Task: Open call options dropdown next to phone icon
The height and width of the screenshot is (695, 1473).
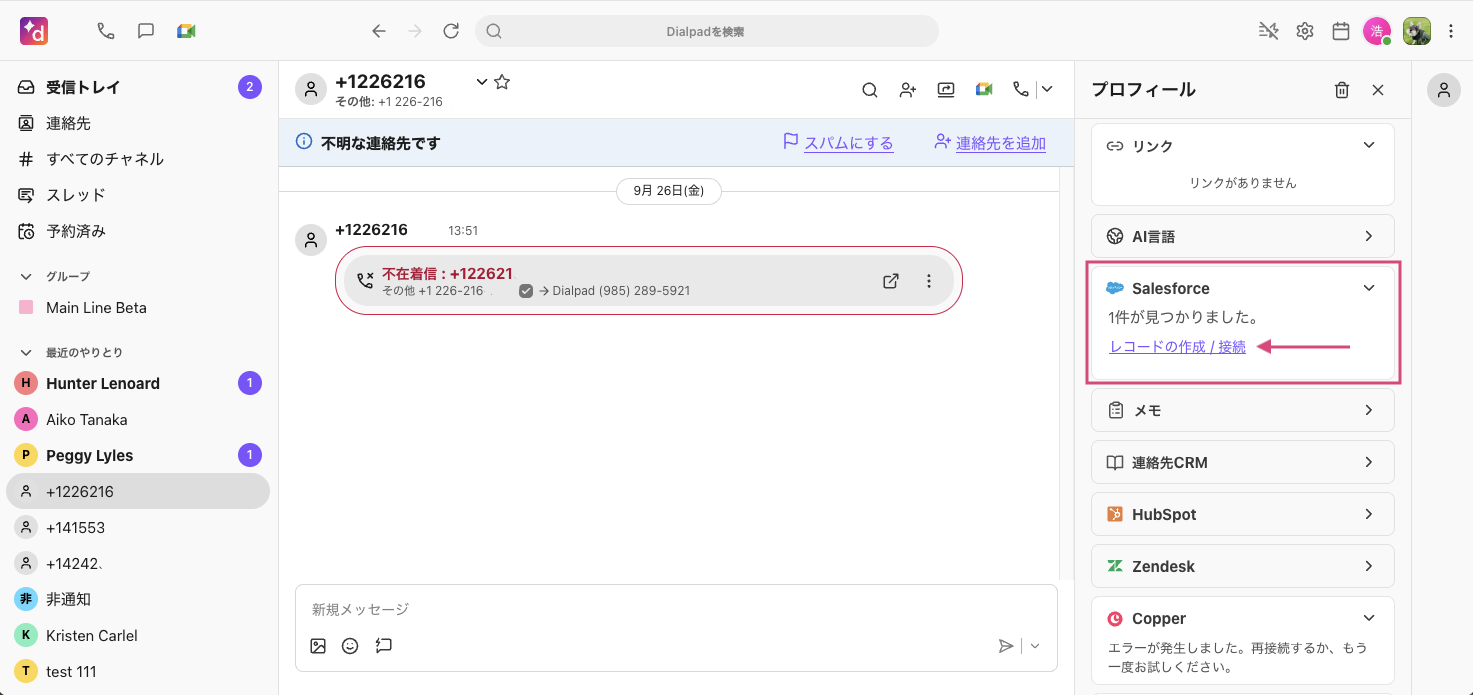Action: (x=1047, y=90)
